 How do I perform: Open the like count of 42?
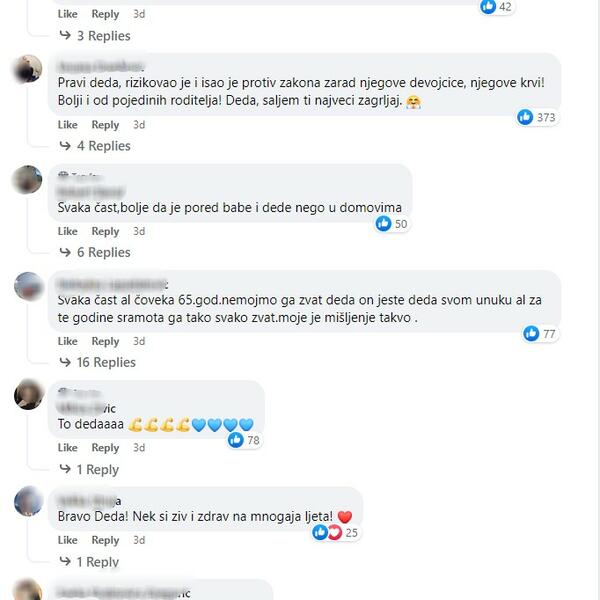point(497,7)
